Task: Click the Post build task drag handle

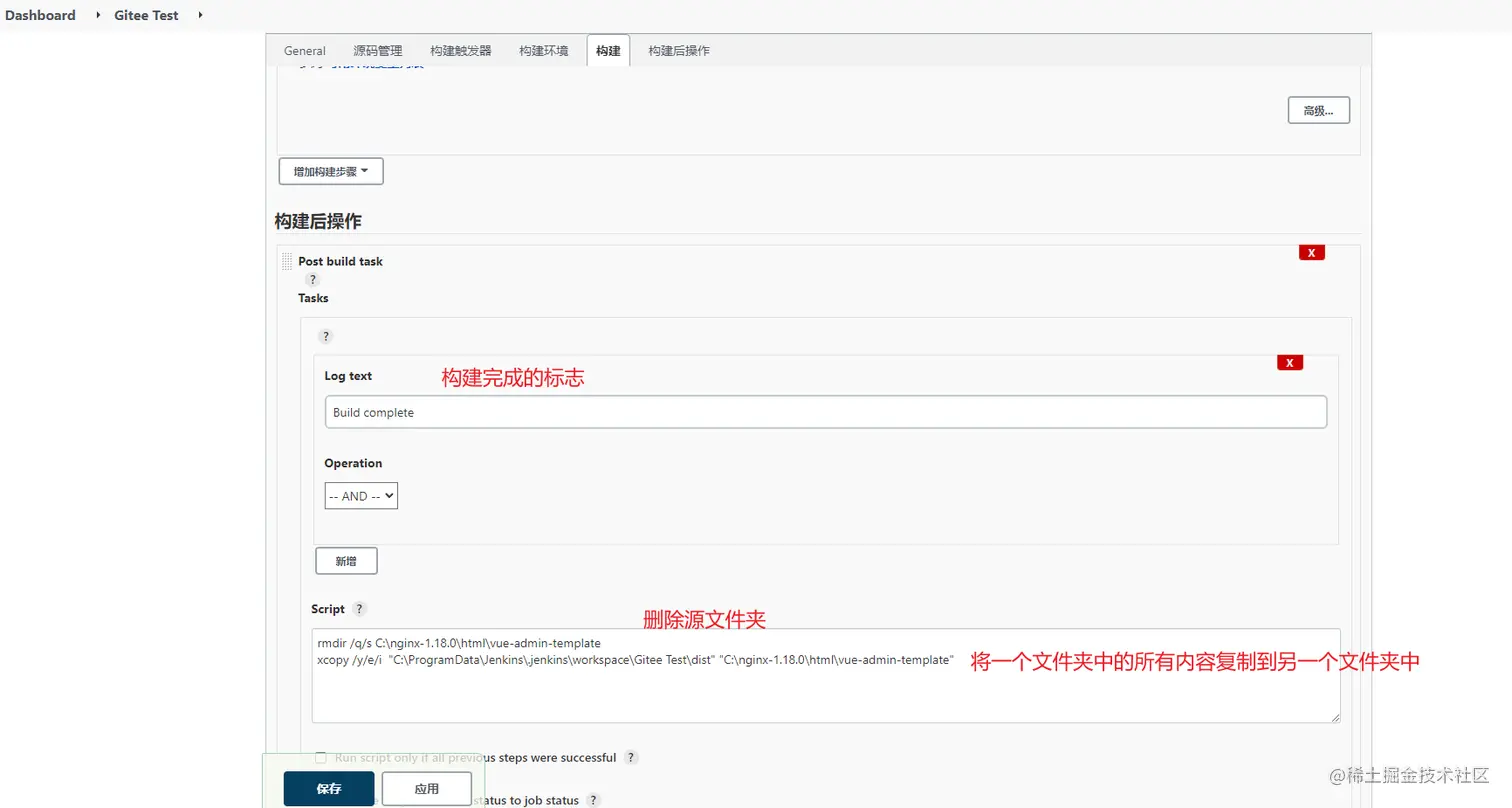Action: [287, 262]
